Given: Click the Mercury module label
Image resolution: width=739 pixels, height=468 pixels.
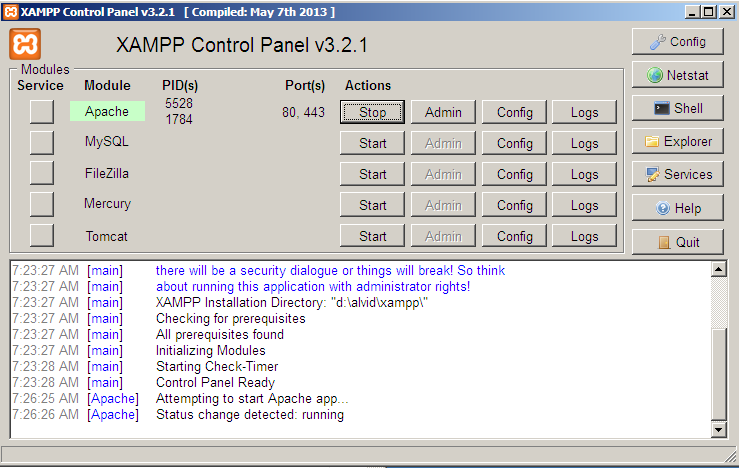Looking at the screenshot, I should pyautogui.click(x=107, y=204).
